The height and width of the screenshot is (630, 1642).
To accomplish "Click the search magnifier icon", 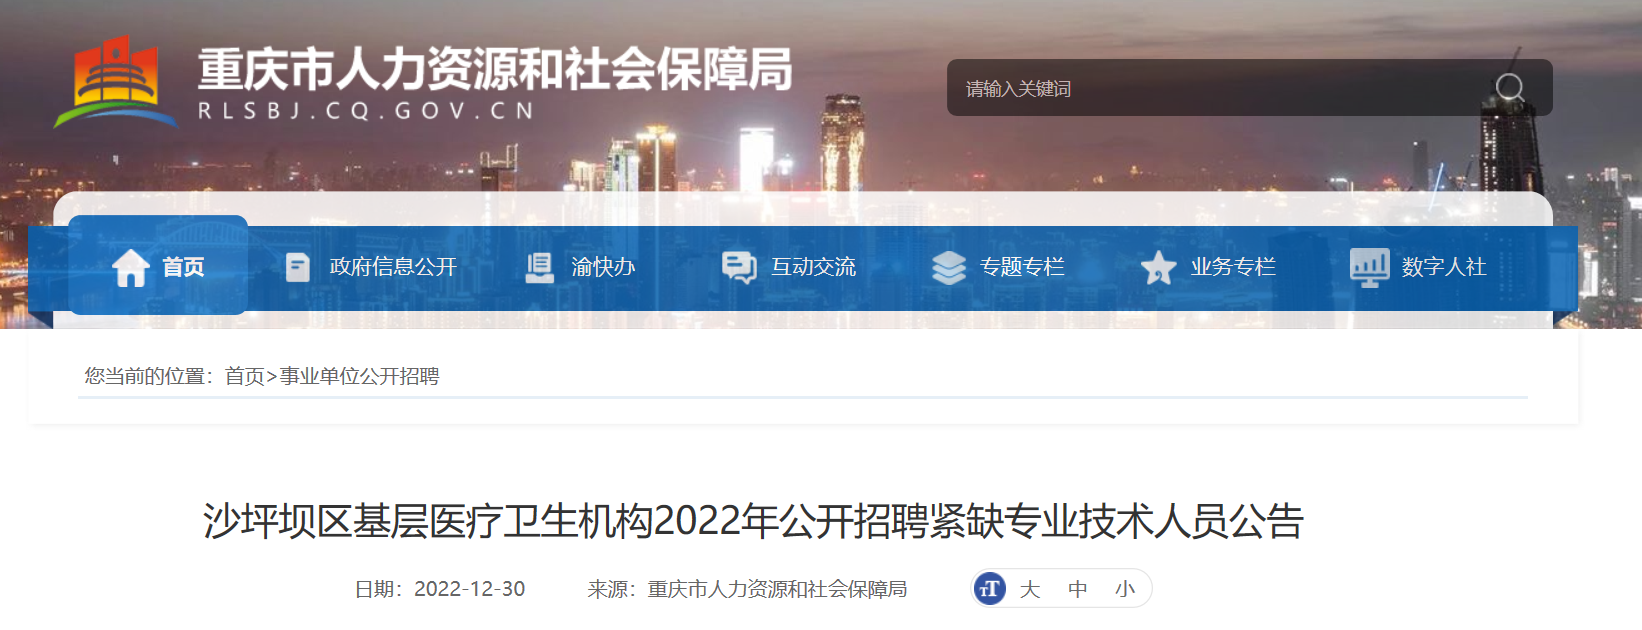I will point(1510,88).
